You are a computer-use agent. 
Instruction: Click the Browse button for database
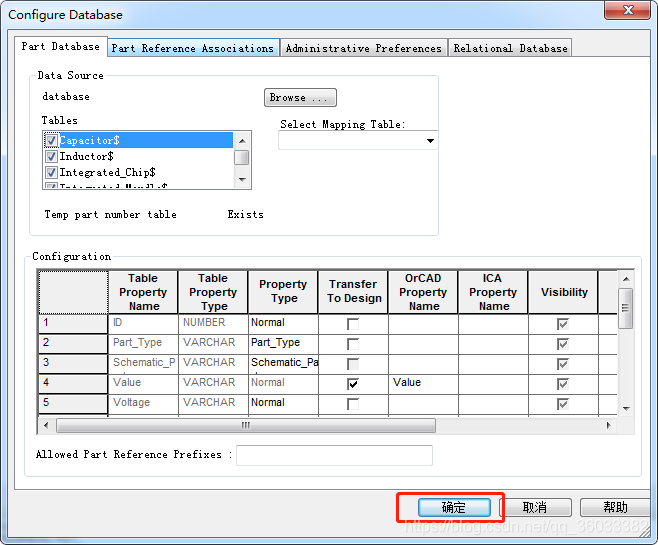coord(300,98)
